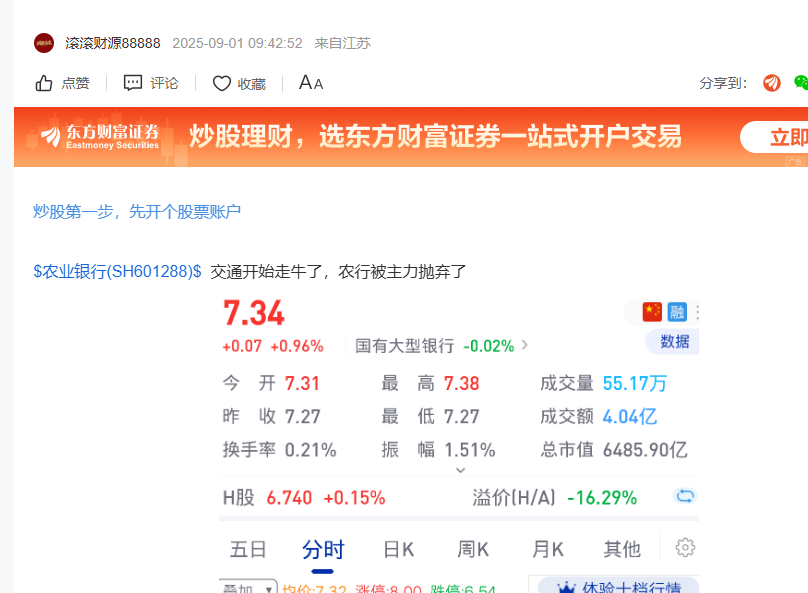Adjust font size with AA icon
Image resolution: width=808 pixels, height=593 pixels.
coord(311,82)
